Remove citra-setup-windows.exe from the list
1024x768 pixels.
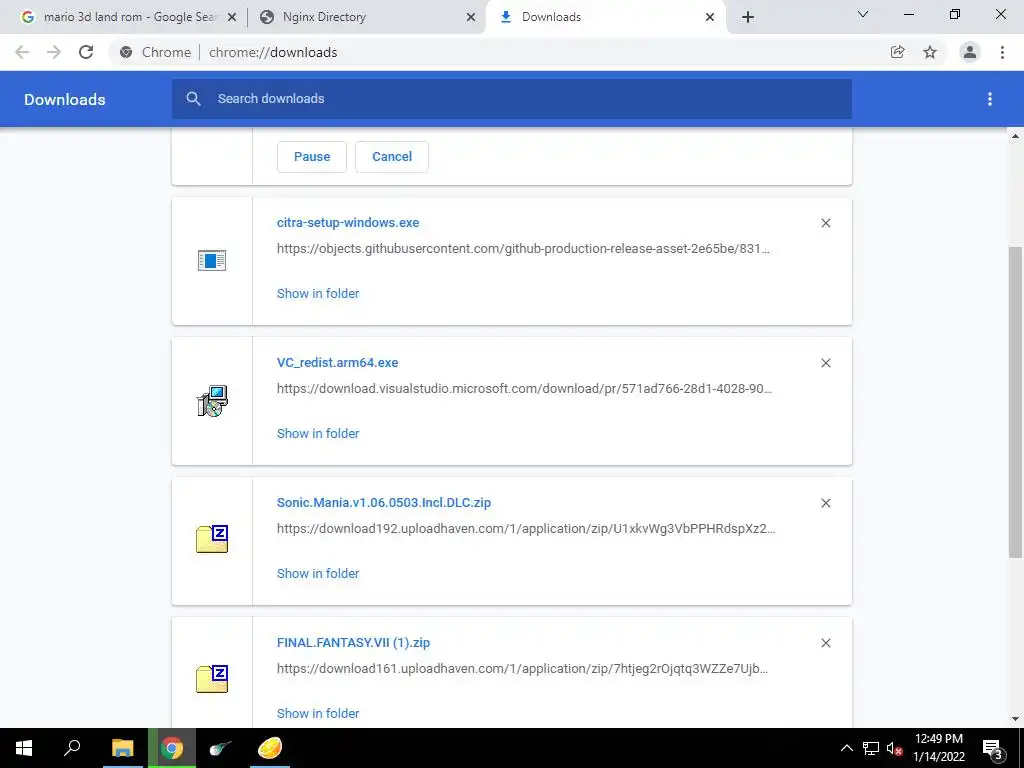click(825, 223)
